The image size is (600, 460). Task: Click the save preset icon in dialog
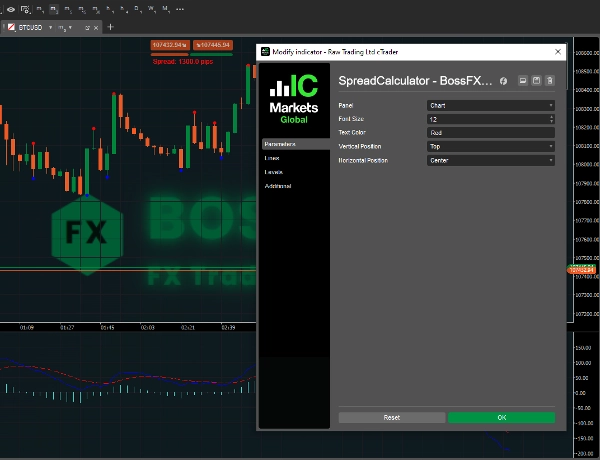pyautogui.click(x=536, y=80)
